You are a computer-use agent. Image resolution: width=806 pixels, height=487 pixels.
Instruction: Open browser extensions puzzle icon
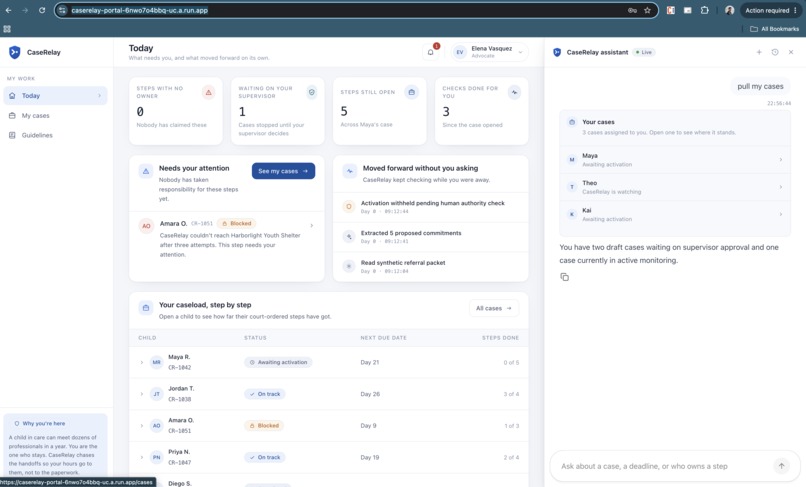[705, 10]
